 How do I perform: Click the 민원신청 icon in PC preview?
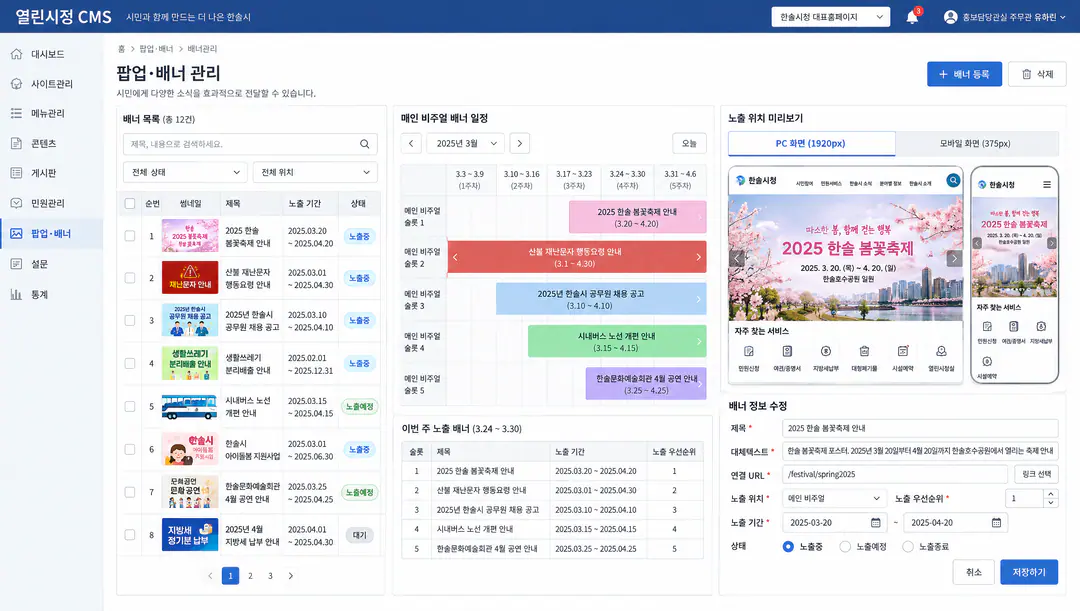(x=749, y=351)
